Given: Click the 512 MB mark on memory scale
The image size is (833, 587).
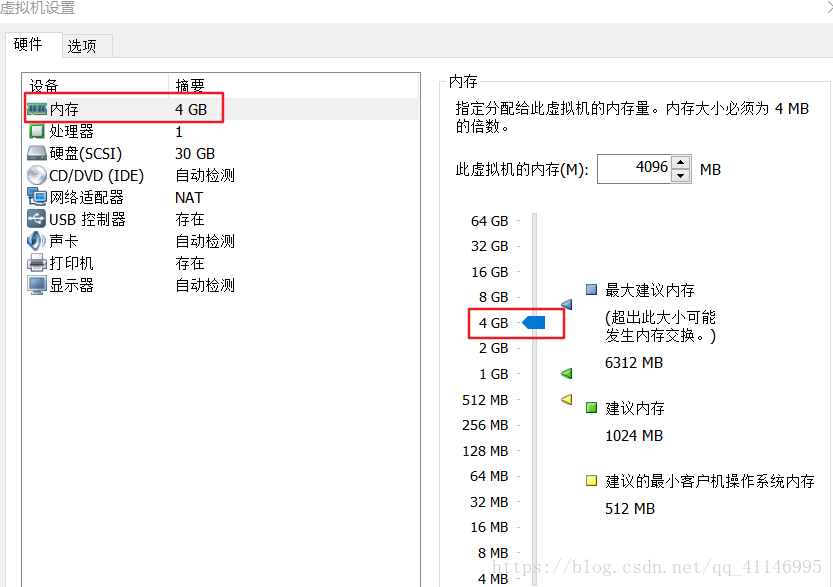Looking at the screenshot, I should pyautogui.click(x=485, y=400).
